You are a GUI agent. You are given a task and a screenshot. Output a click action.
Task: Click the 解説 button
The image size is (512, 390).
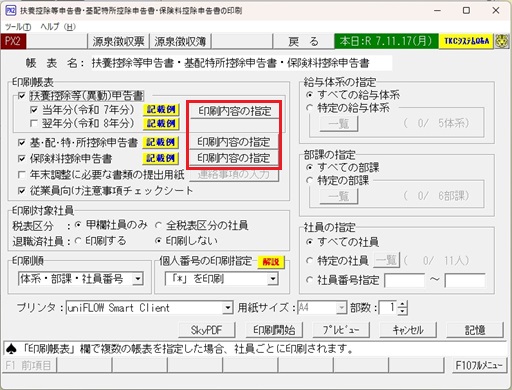point(271,262)
